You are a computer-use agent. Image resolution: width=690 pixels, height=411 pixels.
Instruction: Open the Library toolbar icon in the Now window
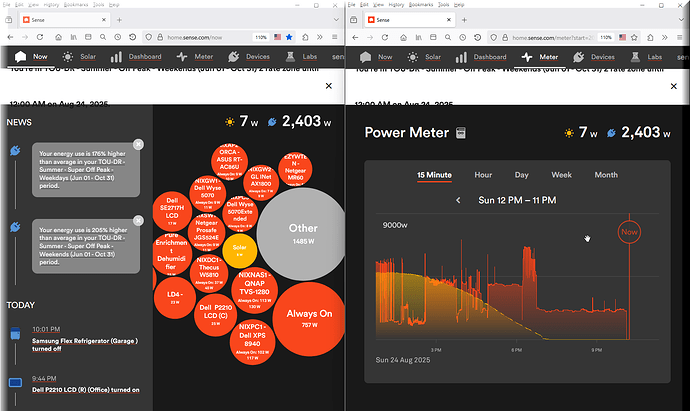[x=73, y=37]
